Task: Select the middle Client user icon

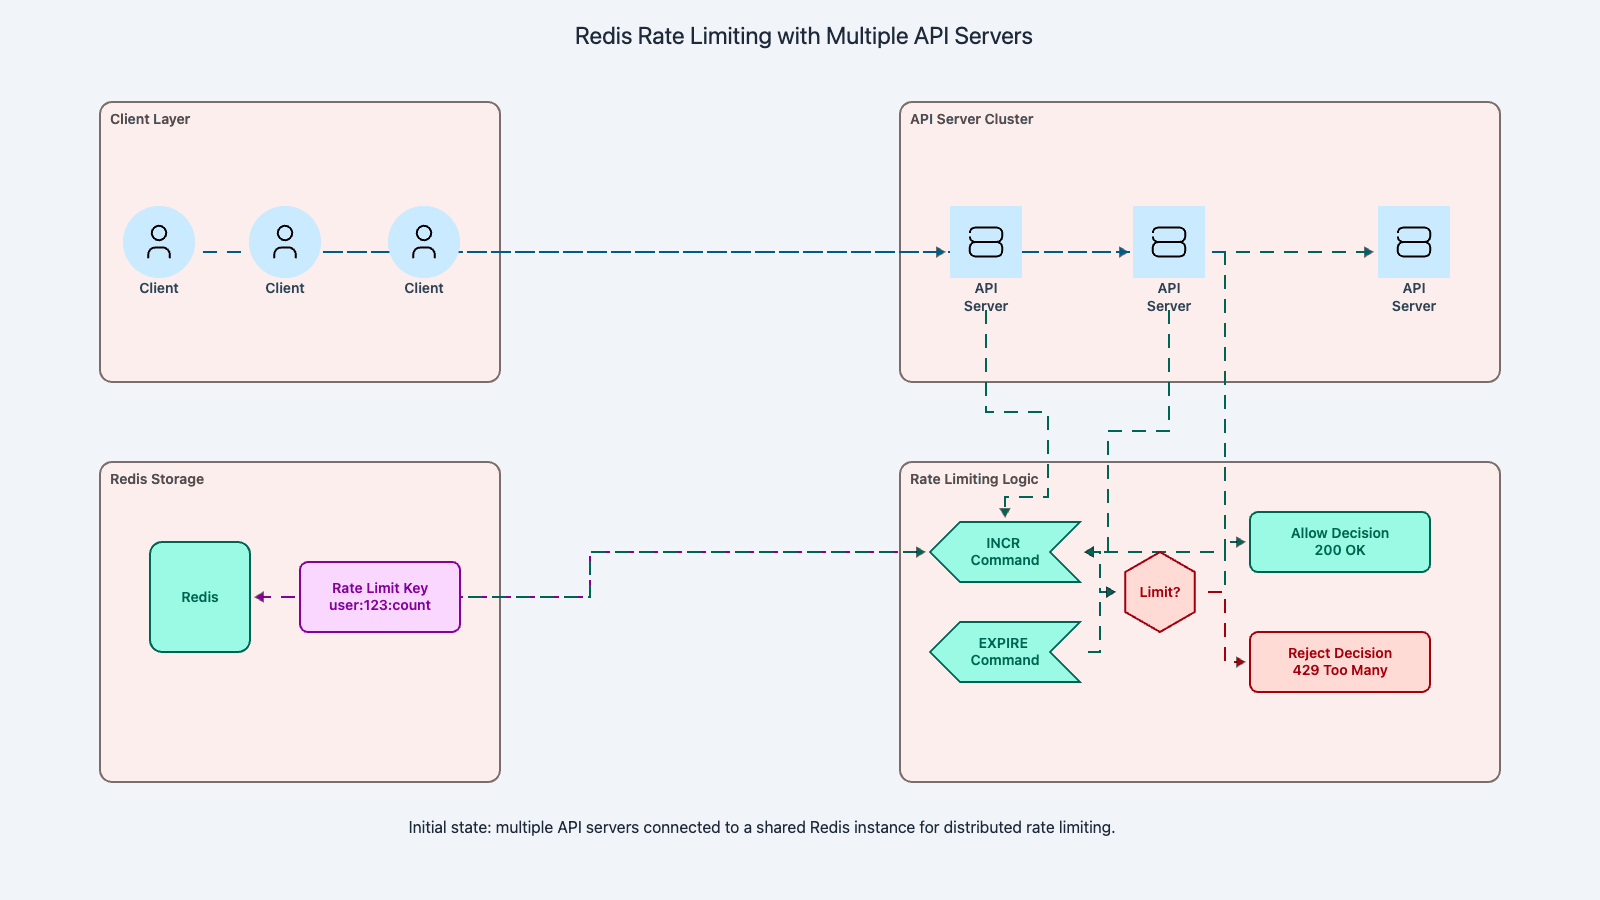Action: pos(285,242)
